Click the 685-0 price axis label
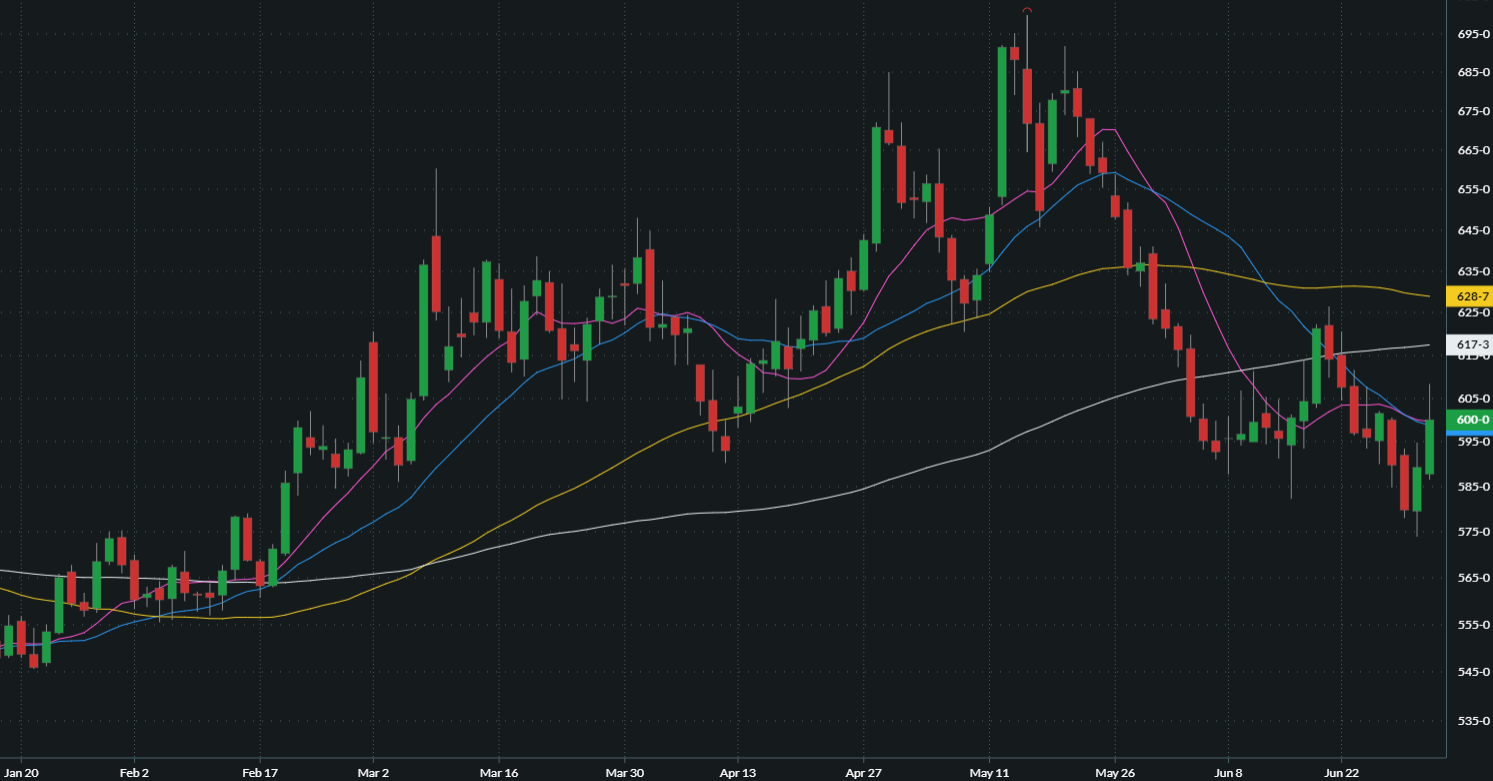1493x781 pixels. coord(1474,73)
